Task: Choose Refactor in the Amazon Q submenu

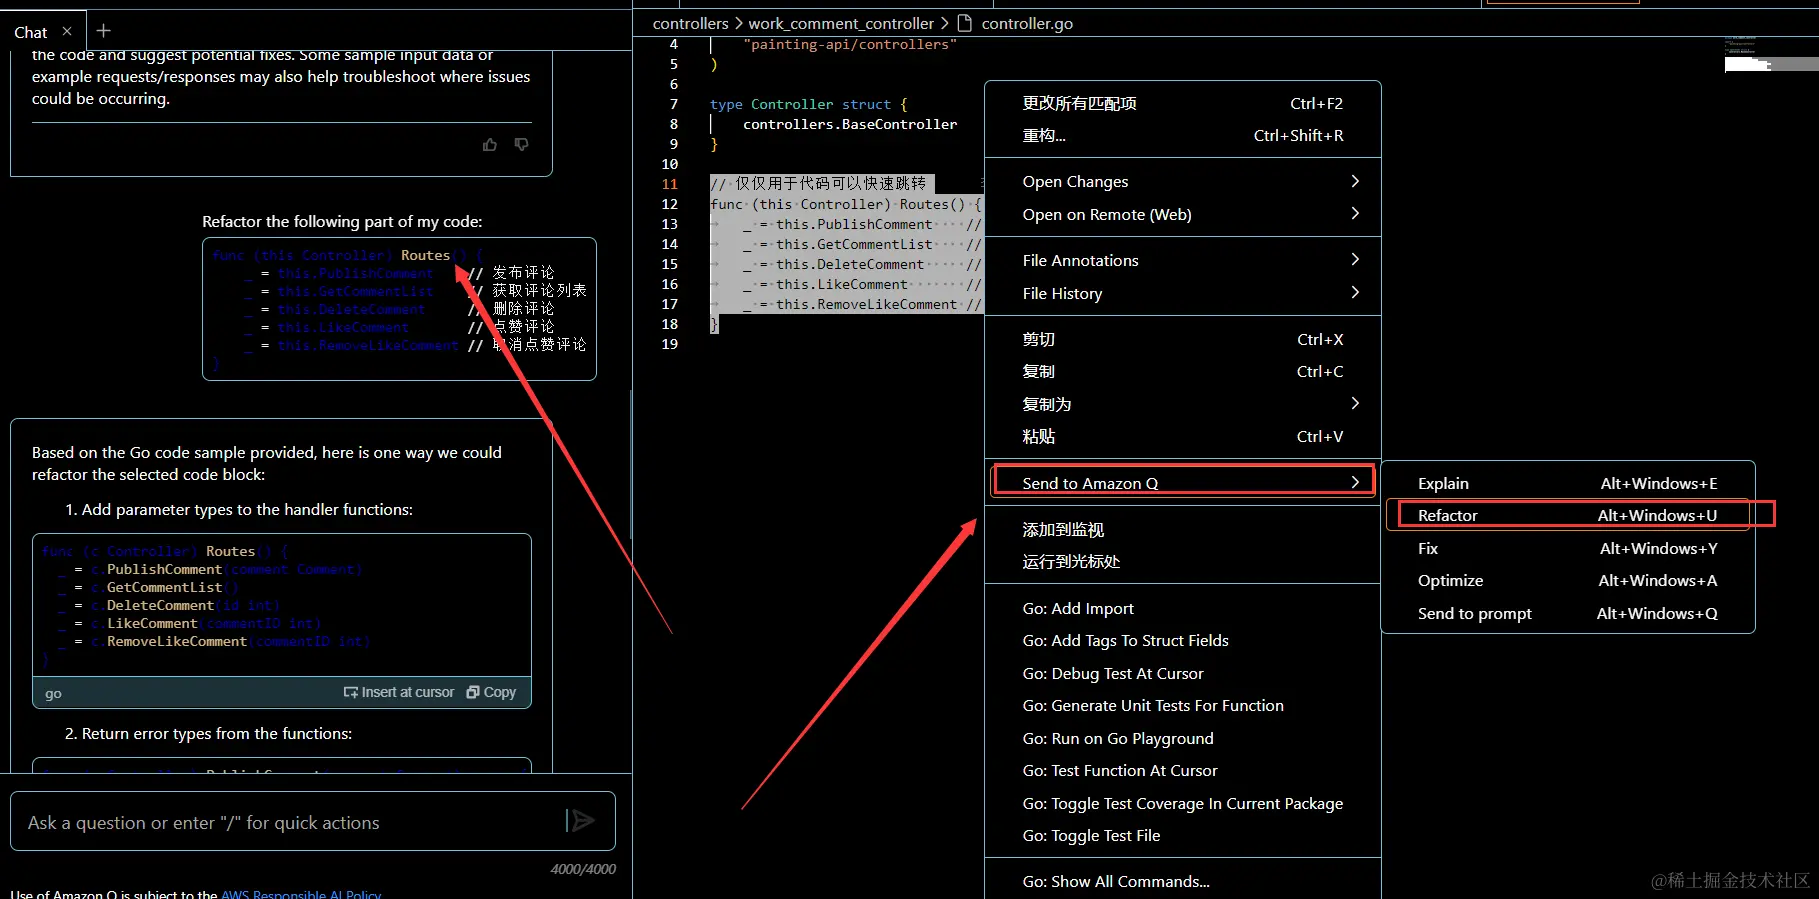Action: (x=1568, y=516)
